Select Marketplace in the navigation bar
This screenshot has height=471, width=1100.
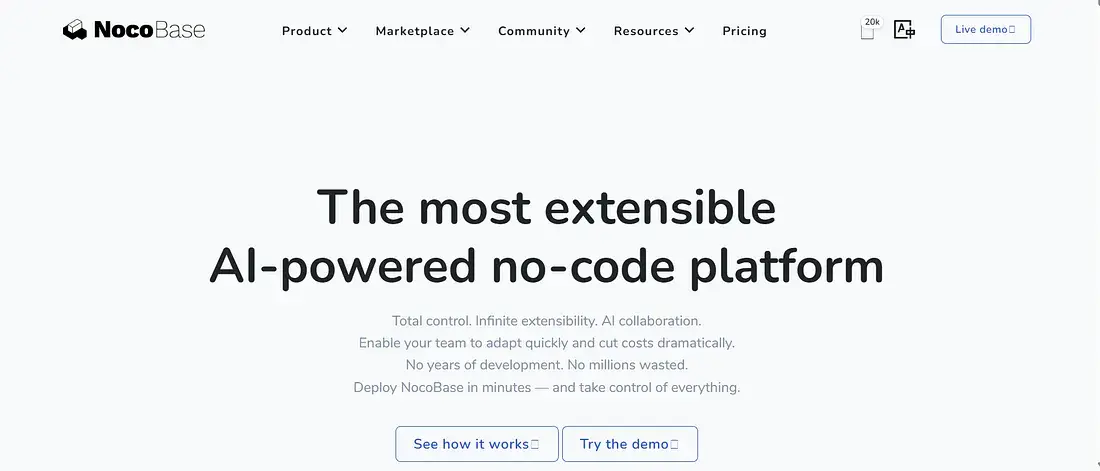click(413, 31)
